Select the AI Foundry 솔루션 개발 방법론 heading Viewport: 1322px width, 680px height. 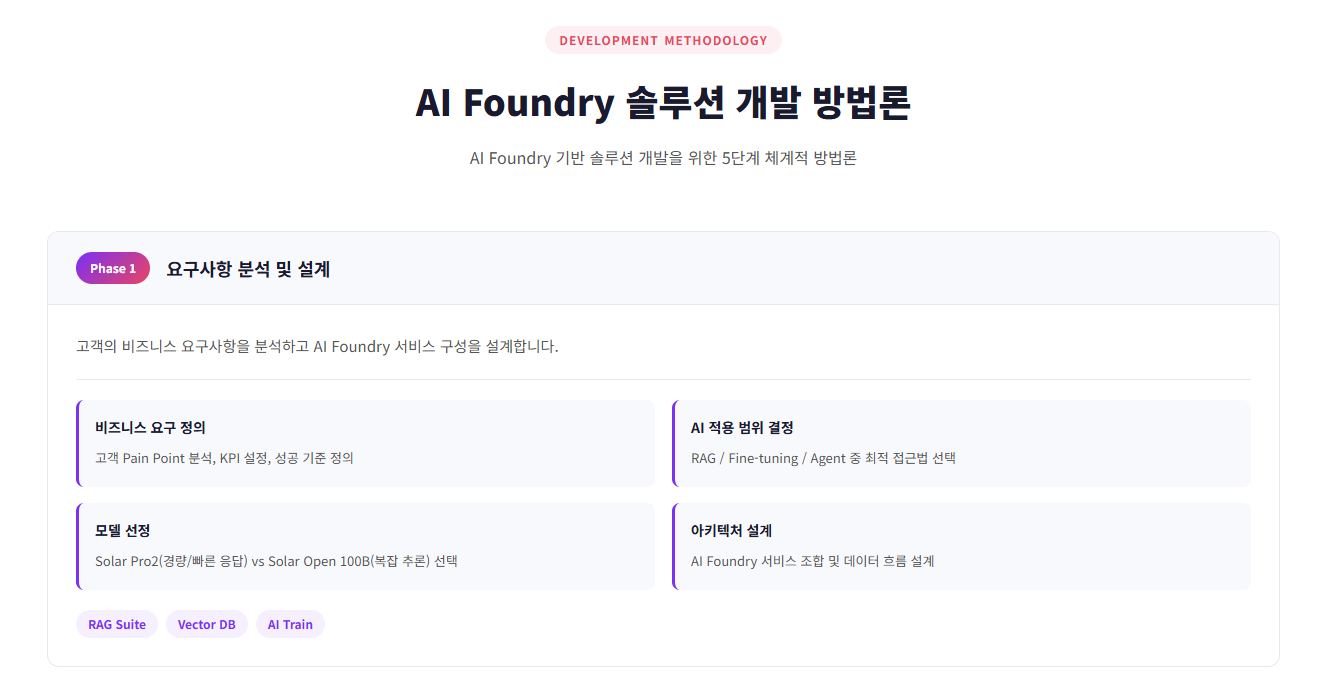663,102
